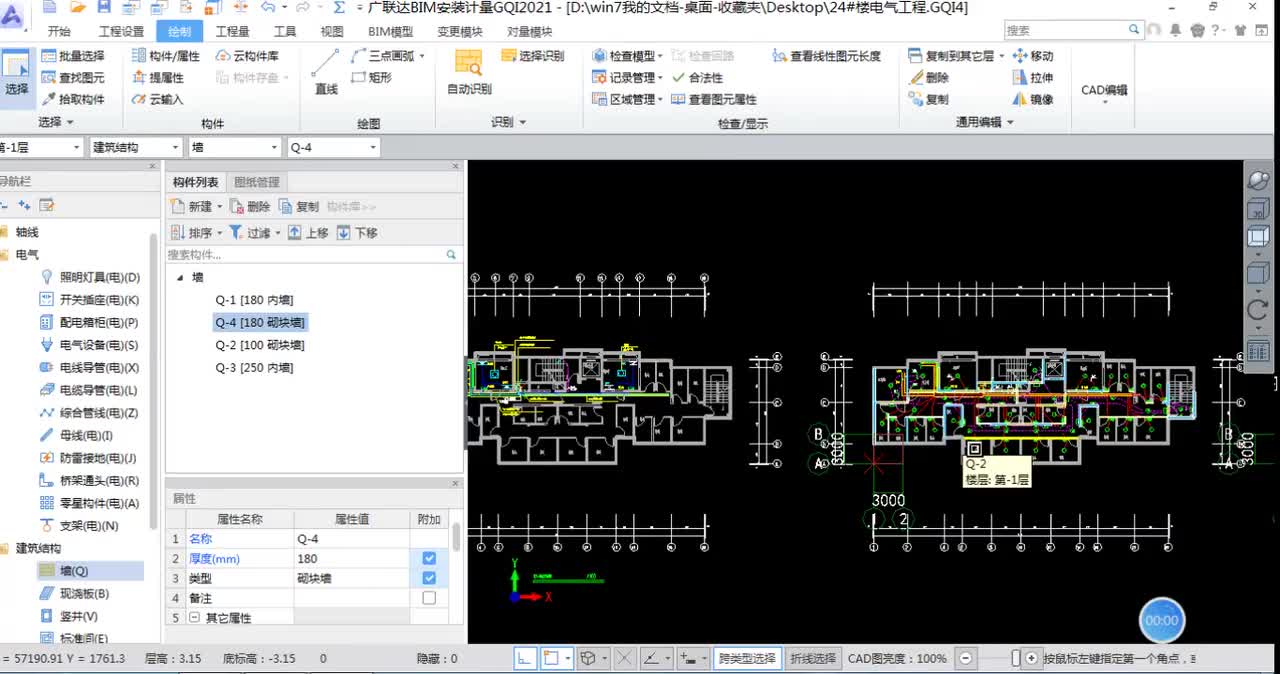Click 上移 move up in component list
Viewport: 1280px width, 674px height.
308,233
